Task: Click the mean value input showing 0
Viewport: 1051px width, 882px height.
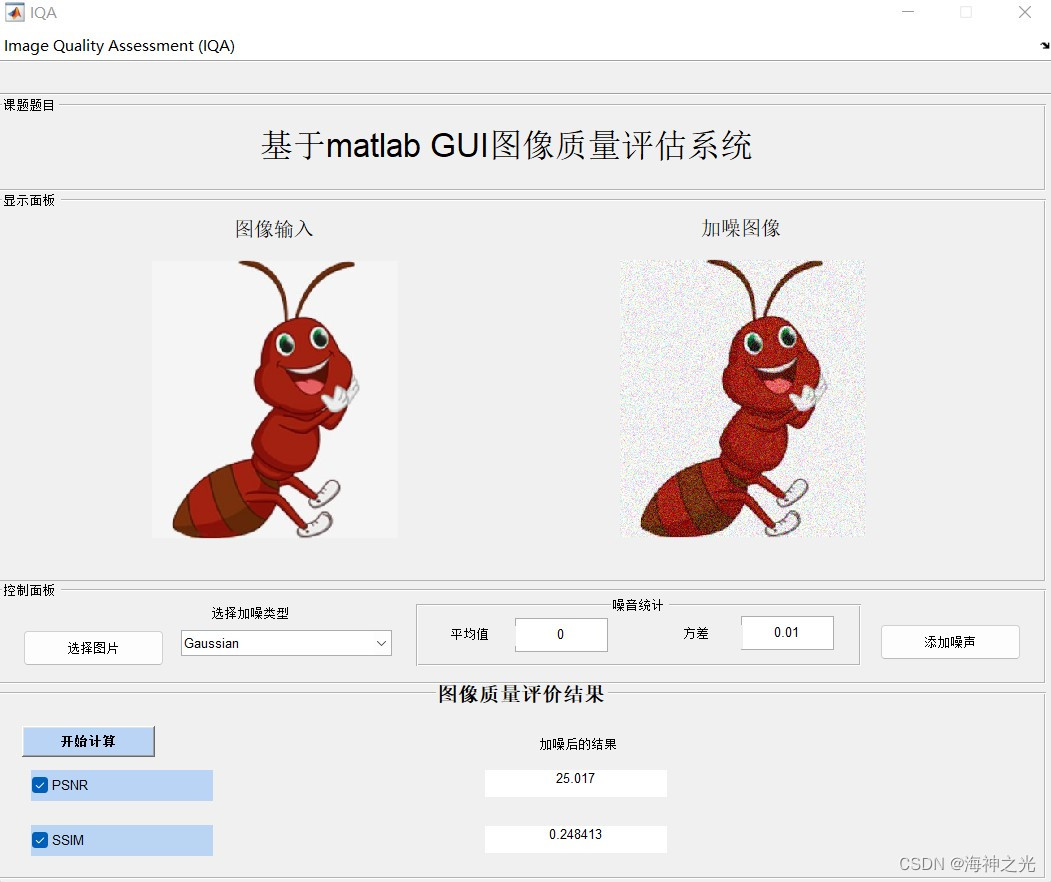Action: 560,634
